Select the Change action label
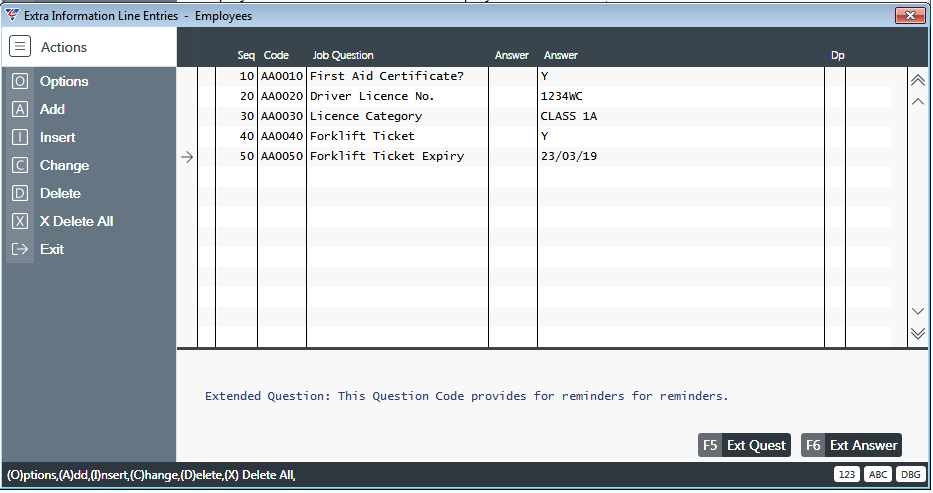The height and width of the screenshot is (493, 933). (x=64, y=165)
